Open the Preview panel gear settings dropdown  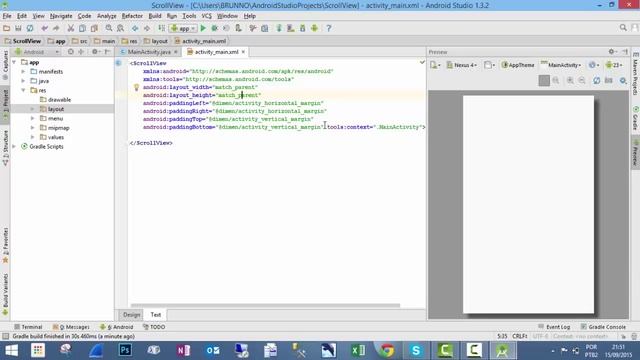pyautogui.click(x=612, y=52)
